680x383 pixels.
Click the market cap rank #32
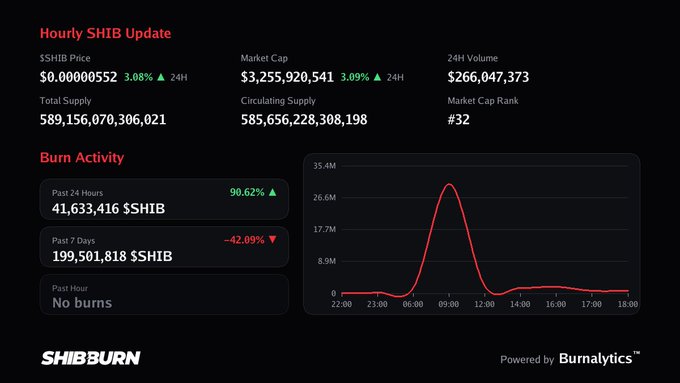tap(458, 120)
